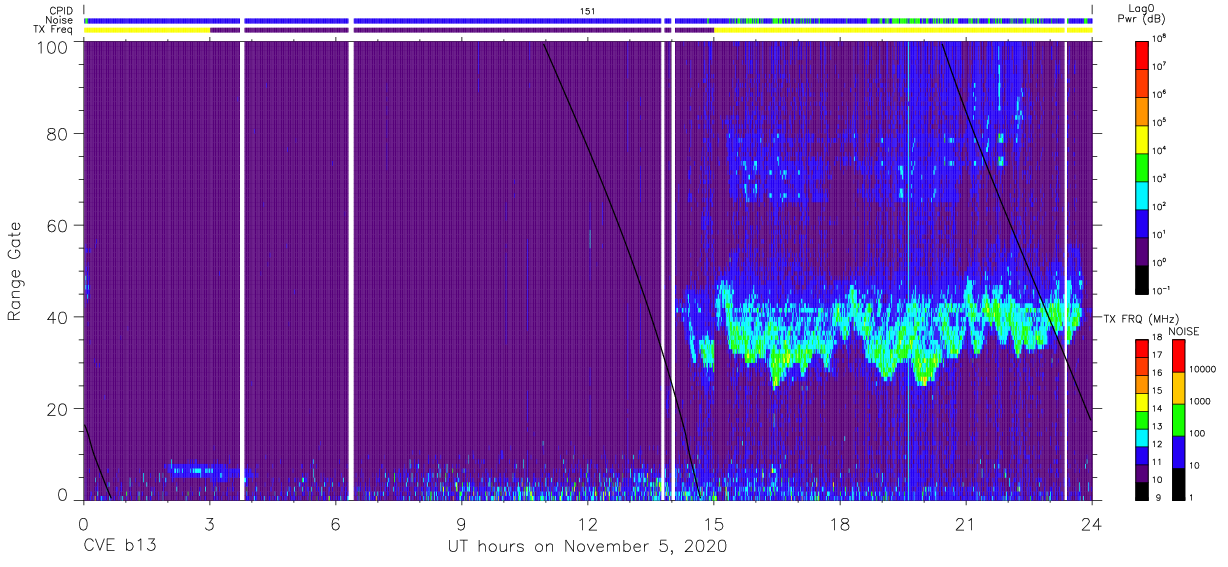This screenshot has height=567, width=1228.
Task: Click x-axis tick label '15'
Action: (x=714, y=523)
